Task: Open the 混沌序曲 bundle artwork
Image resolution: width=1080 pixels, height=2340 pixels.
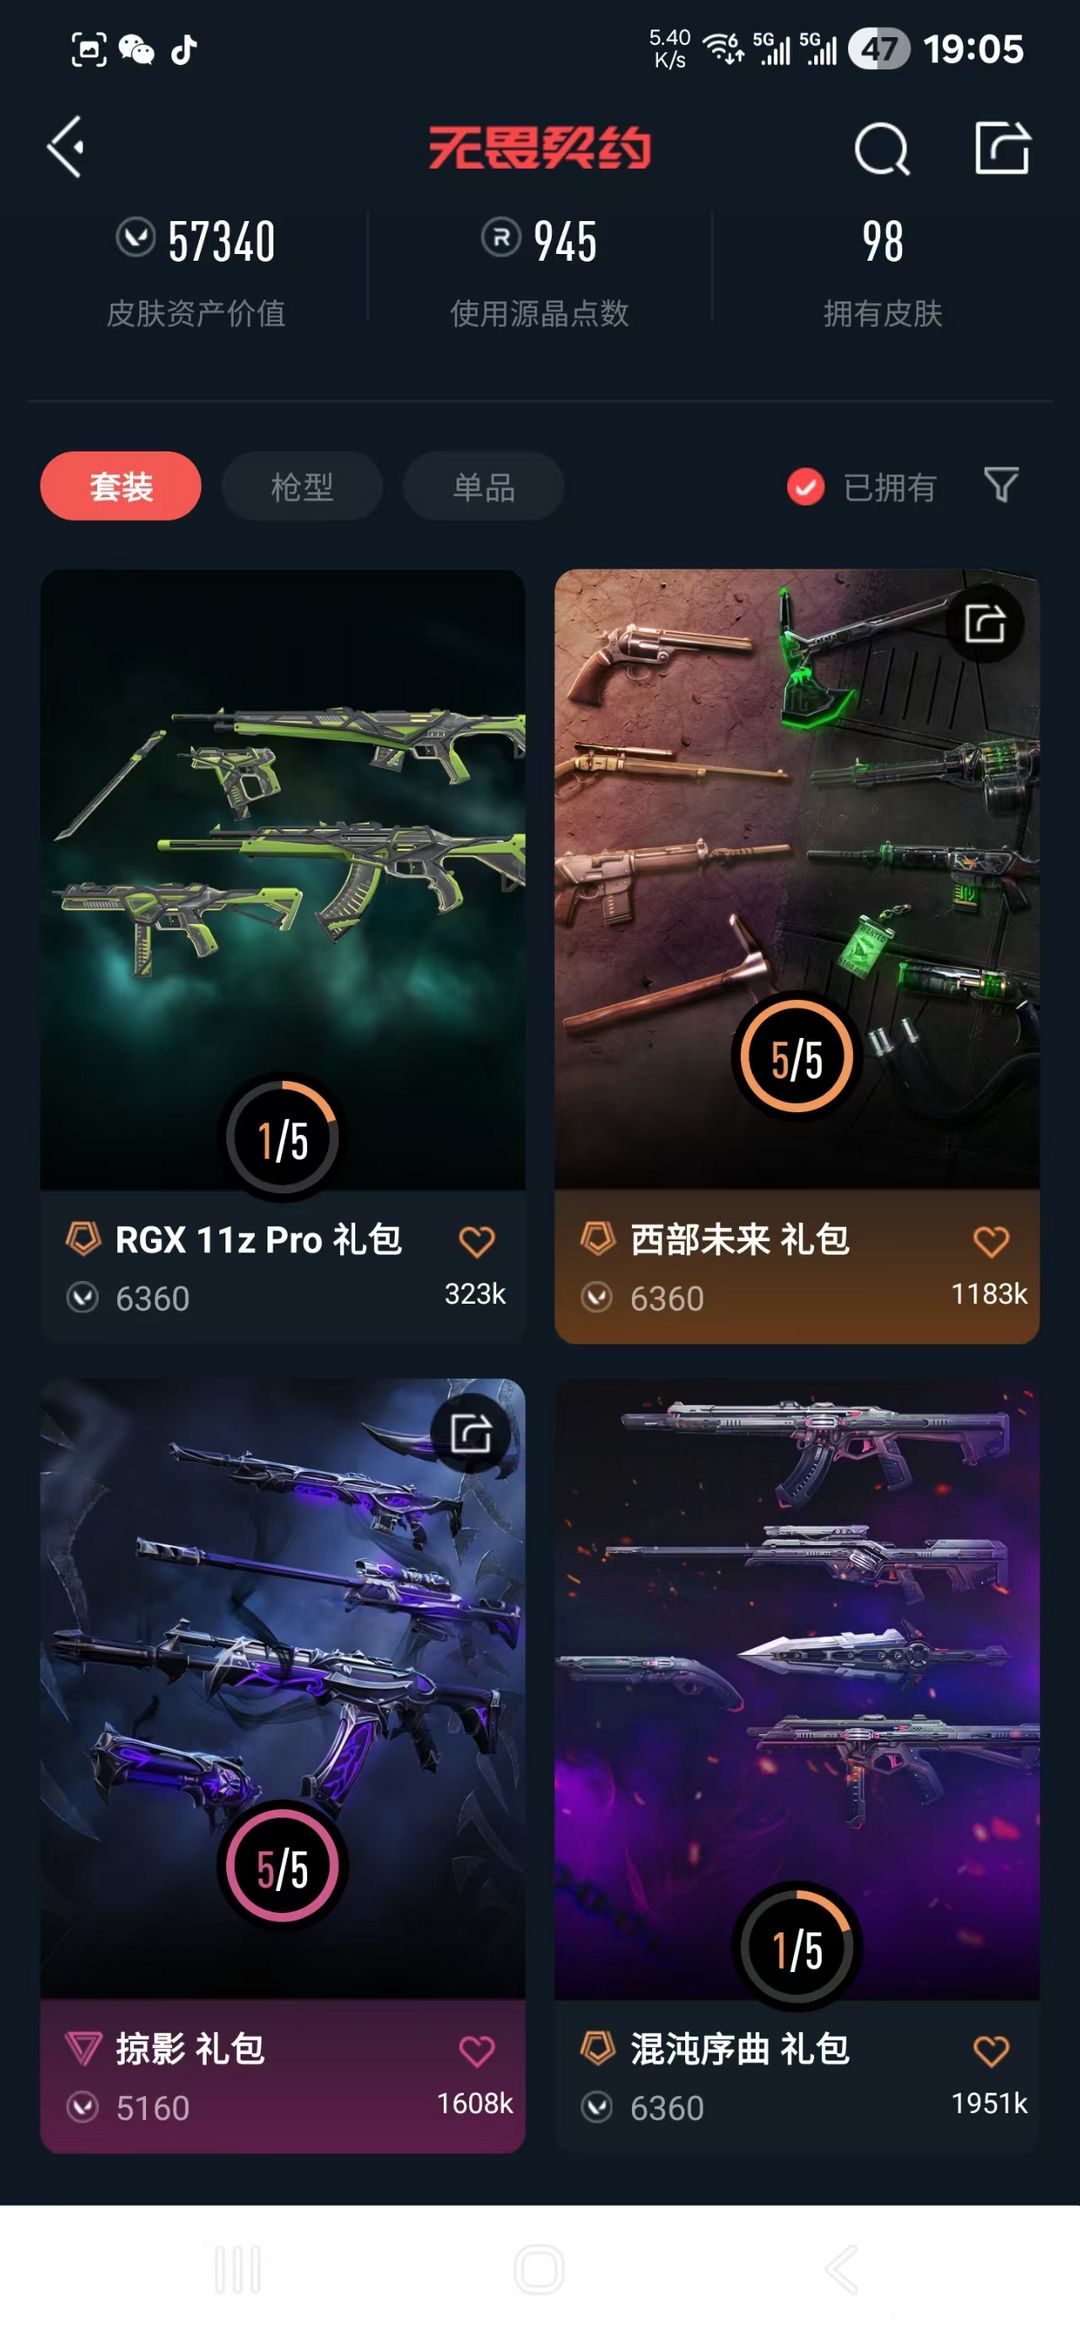Action: pyautogui.click(x=797, y=1690)
